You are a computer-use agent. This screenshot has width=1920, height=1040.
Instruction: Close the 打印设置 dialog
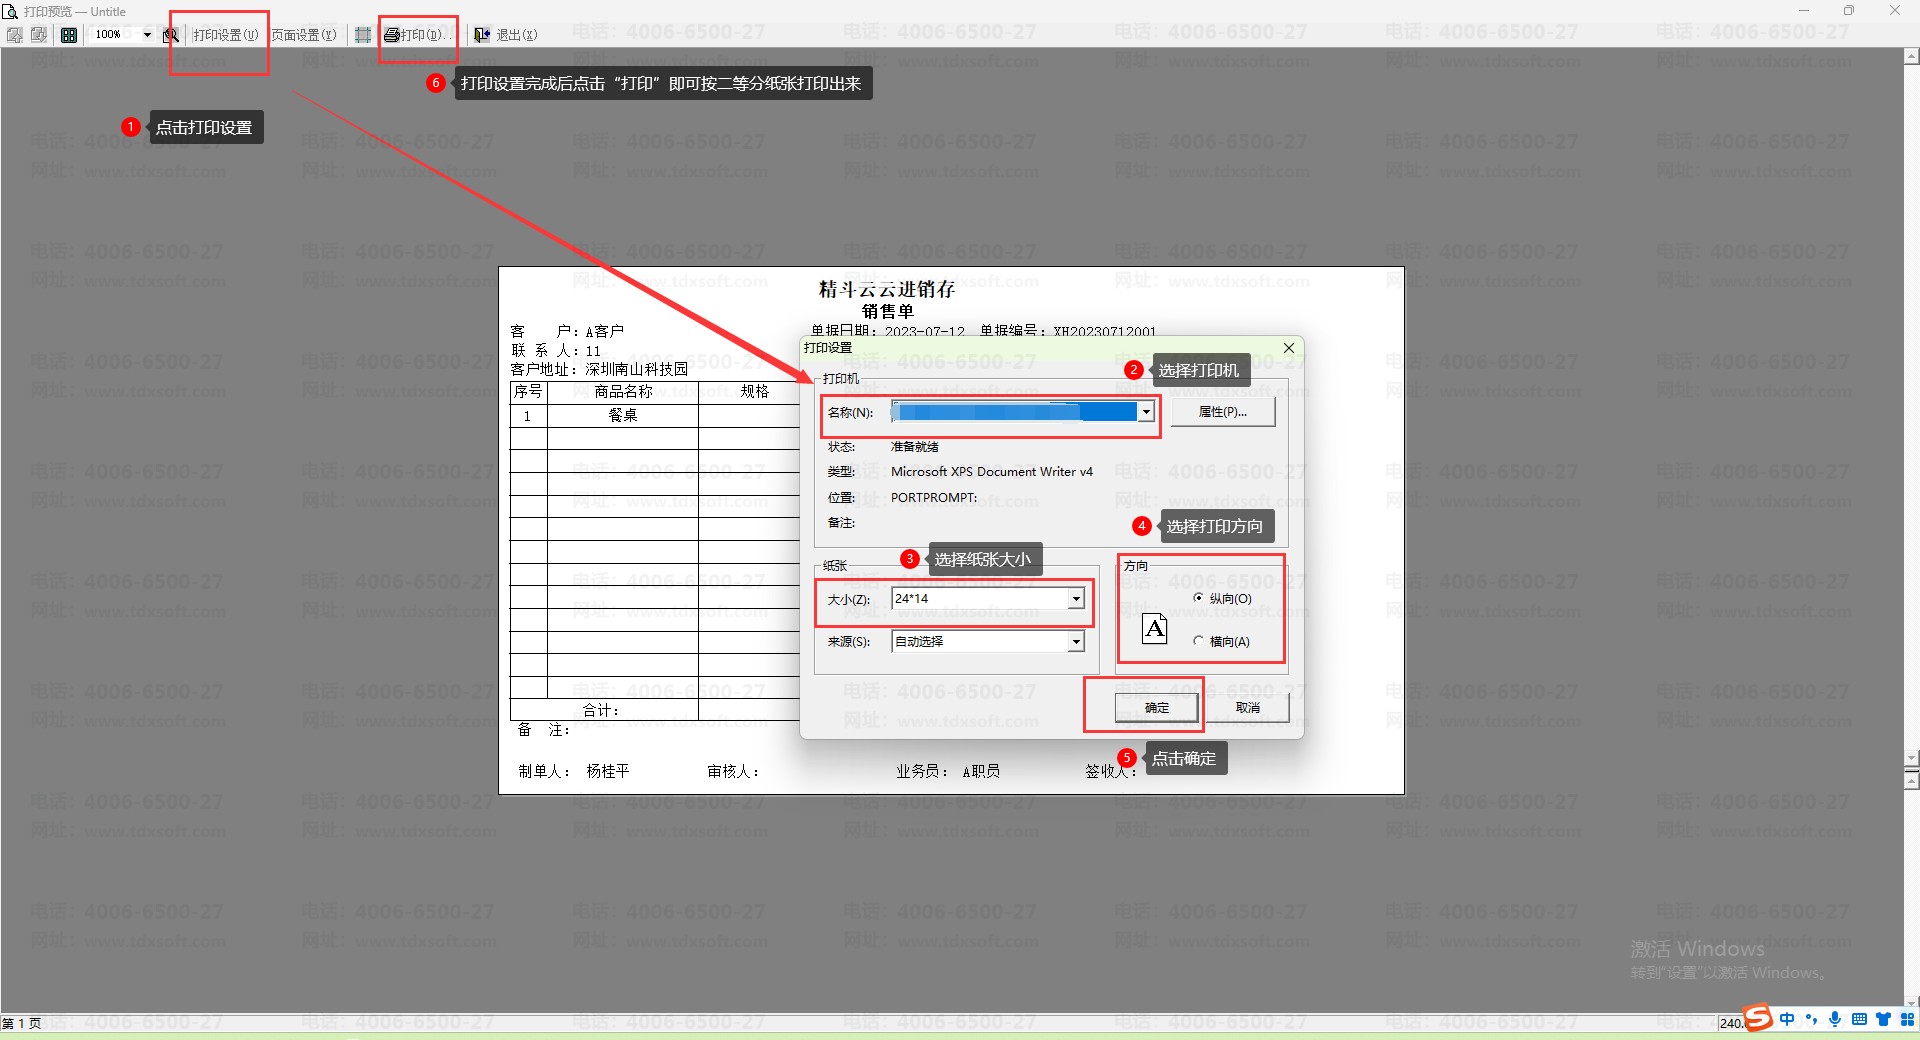(1289, 348)
